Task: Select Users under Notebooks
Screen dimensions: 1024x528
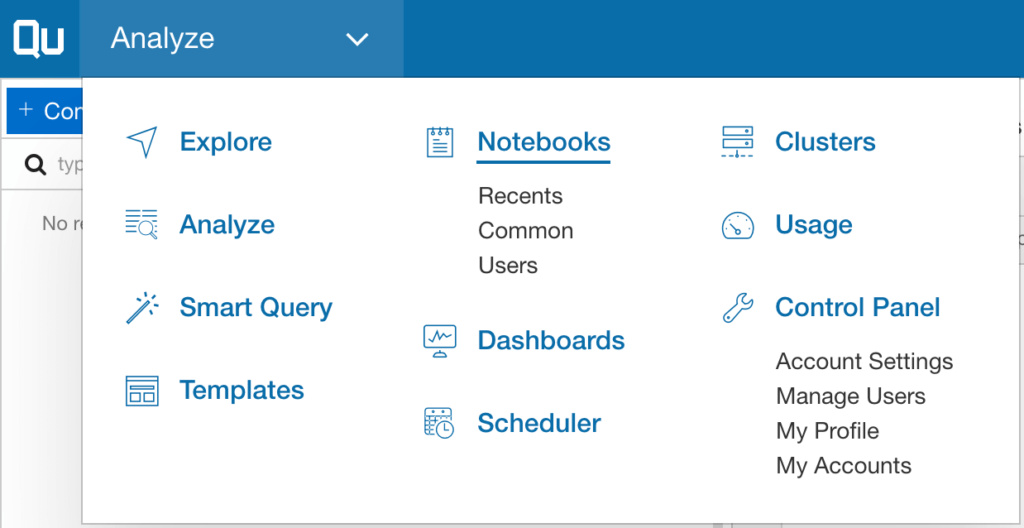Action: pyautogui.click(x=508, y=265)
